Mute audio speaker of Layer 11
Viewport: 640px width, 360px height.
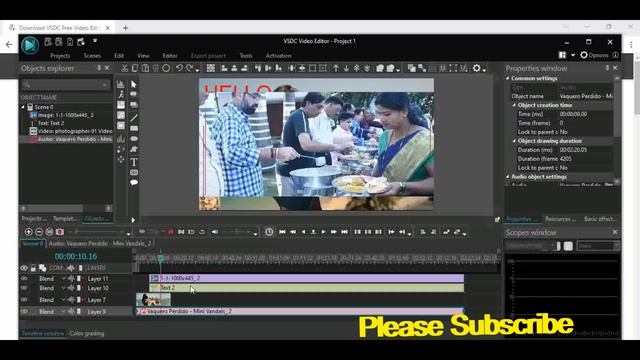[x=71, y=279]
